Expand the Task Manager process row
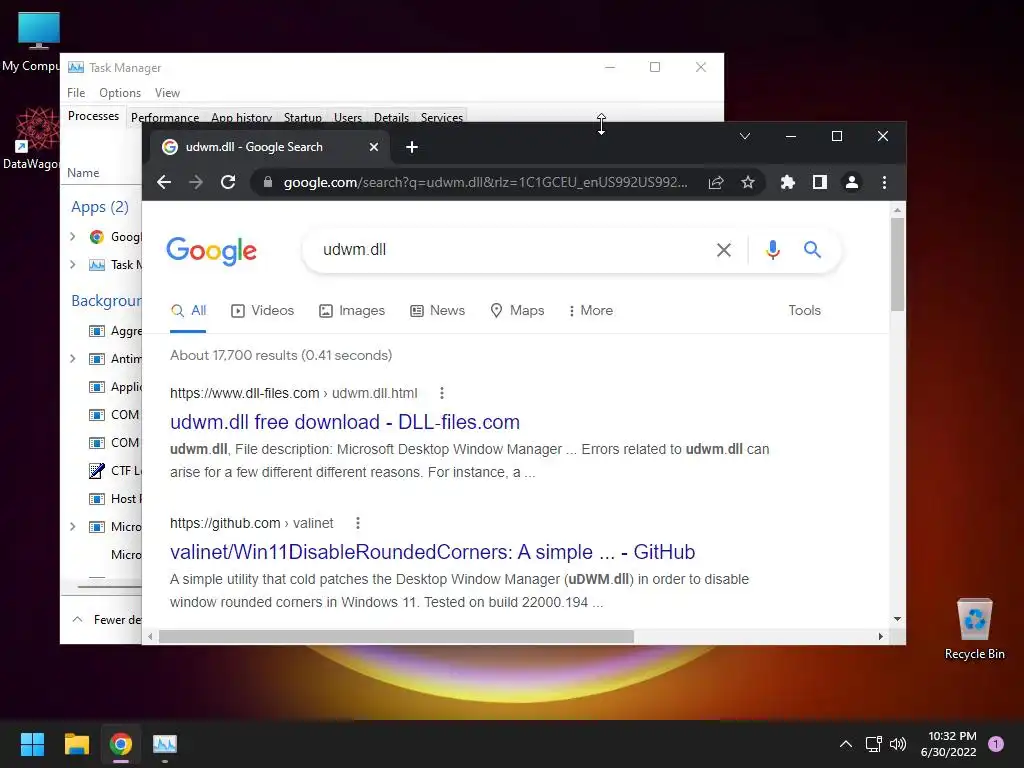 tap(73, 264)
